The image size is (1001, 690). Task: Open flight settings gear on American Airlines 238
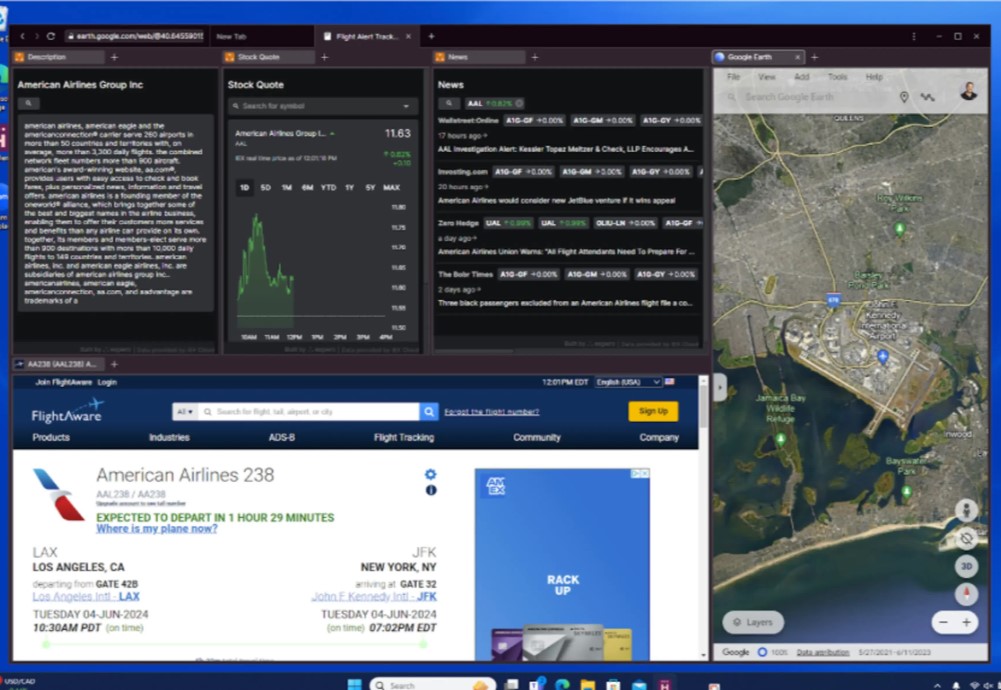click(431, 474)
